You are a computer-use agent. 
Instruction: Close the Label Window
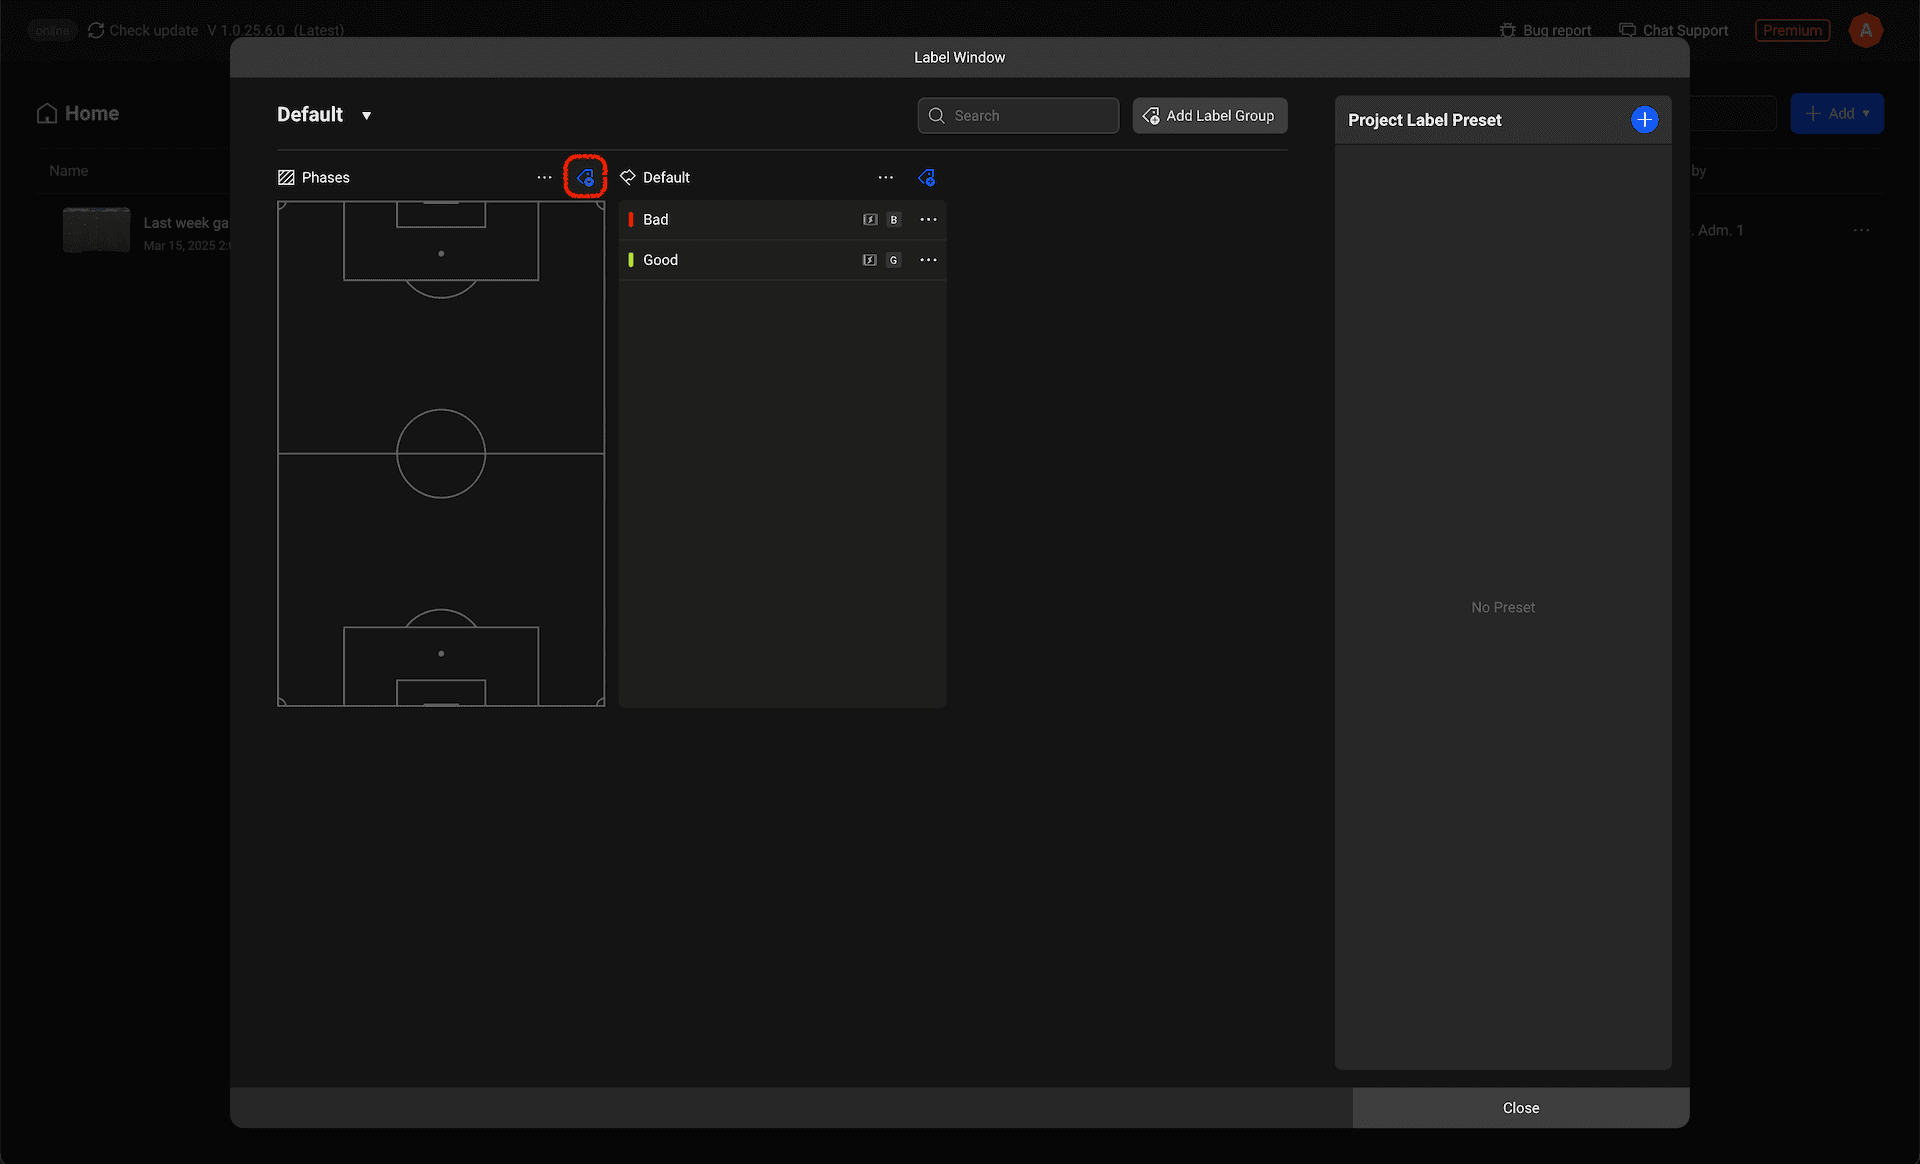[x=1520, y=1108]
